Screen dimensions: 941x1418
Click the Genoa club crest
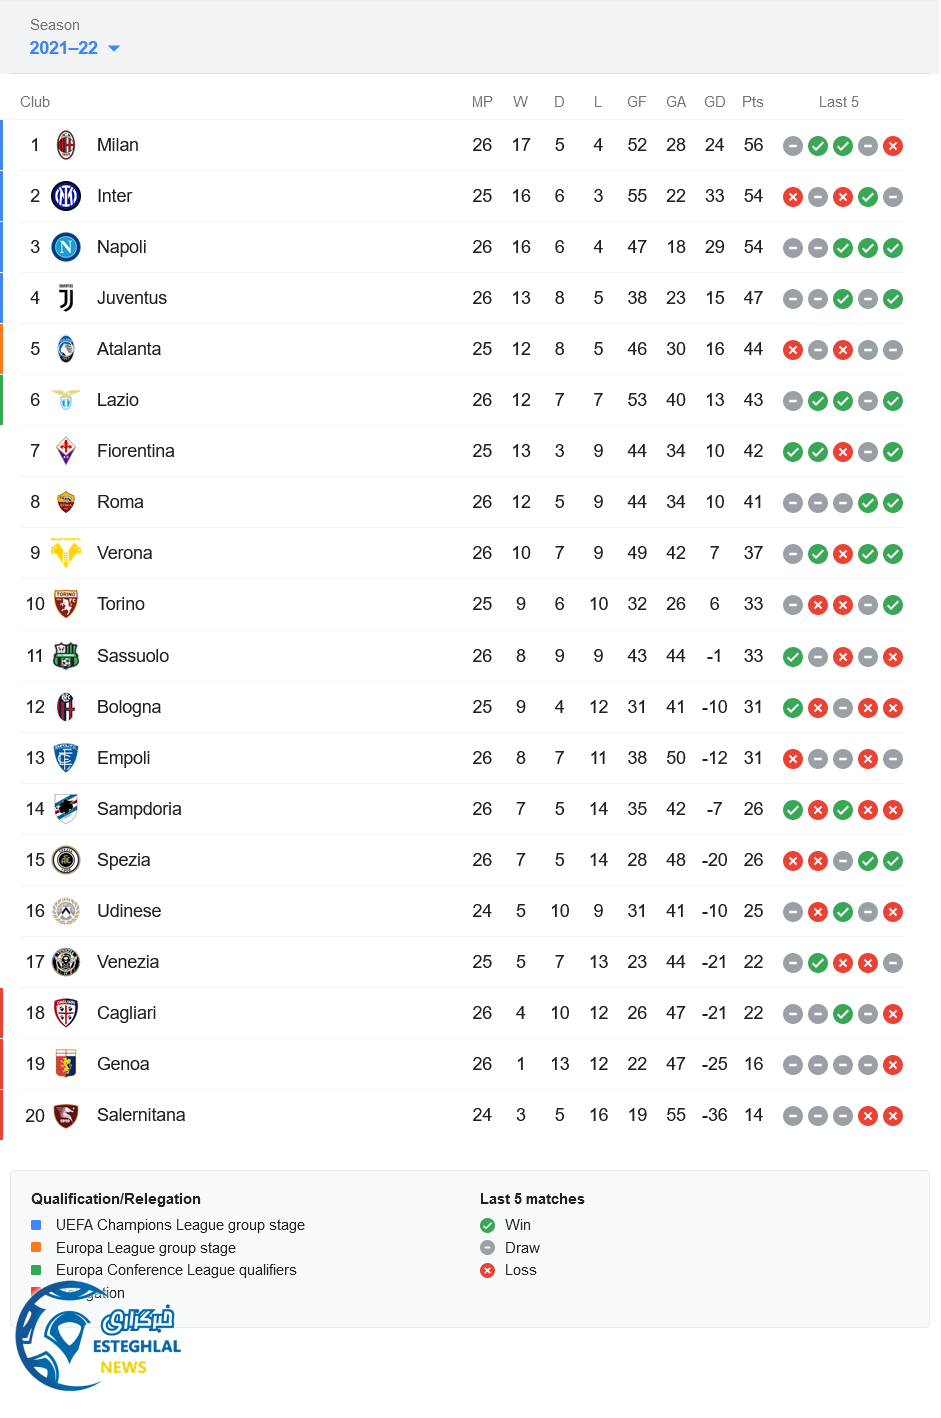coord(66,1064)
